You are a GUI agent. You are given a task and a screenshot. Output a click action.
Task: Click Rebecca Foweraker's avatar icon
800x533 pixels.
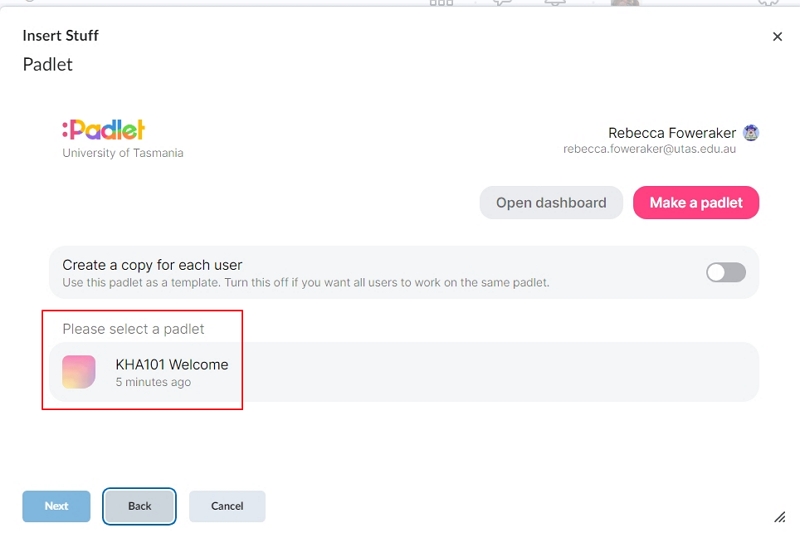(x=751, y=133)
